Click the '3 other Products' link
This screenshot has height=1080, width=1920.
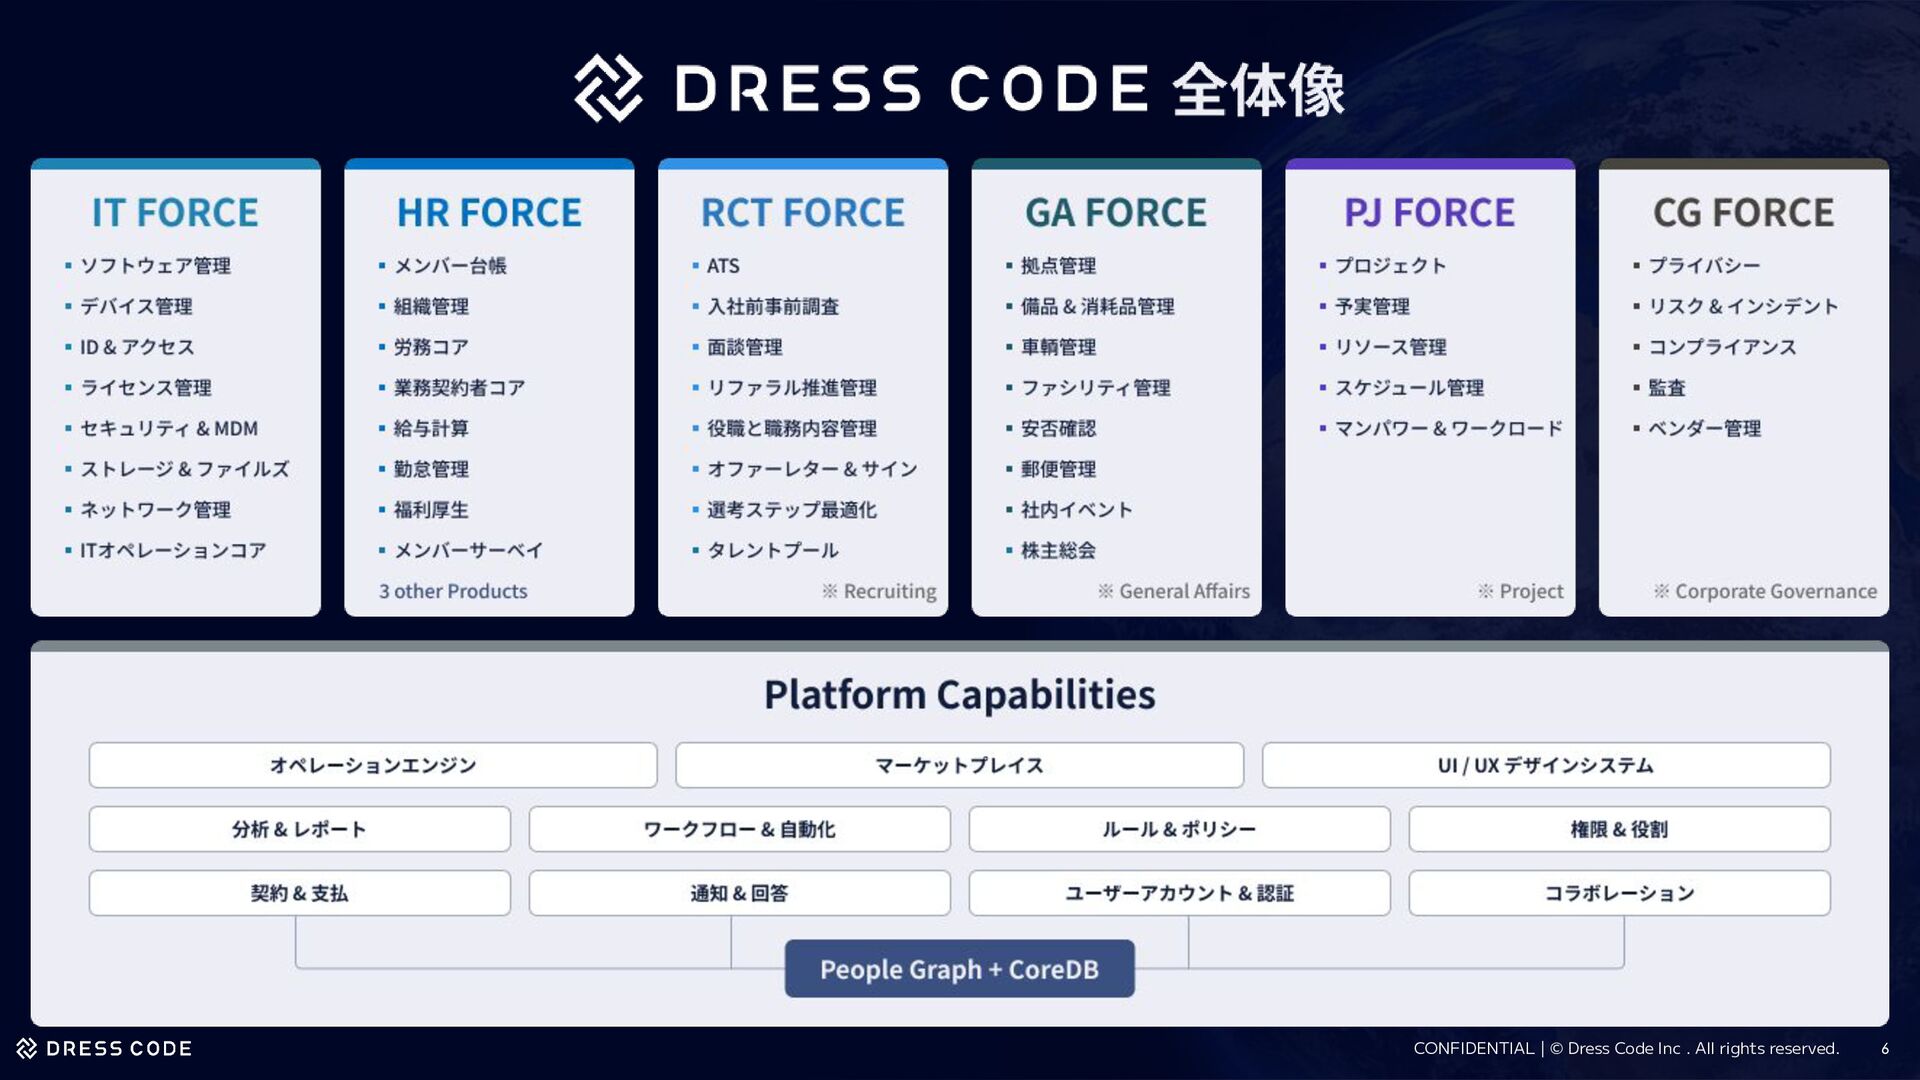pyautogui.click(x=453, y=591)
